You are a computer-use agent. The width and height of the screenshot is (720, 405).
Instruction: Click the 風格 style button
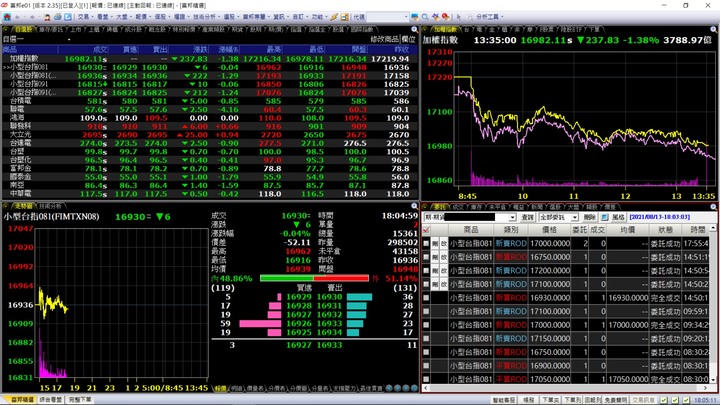618,217
